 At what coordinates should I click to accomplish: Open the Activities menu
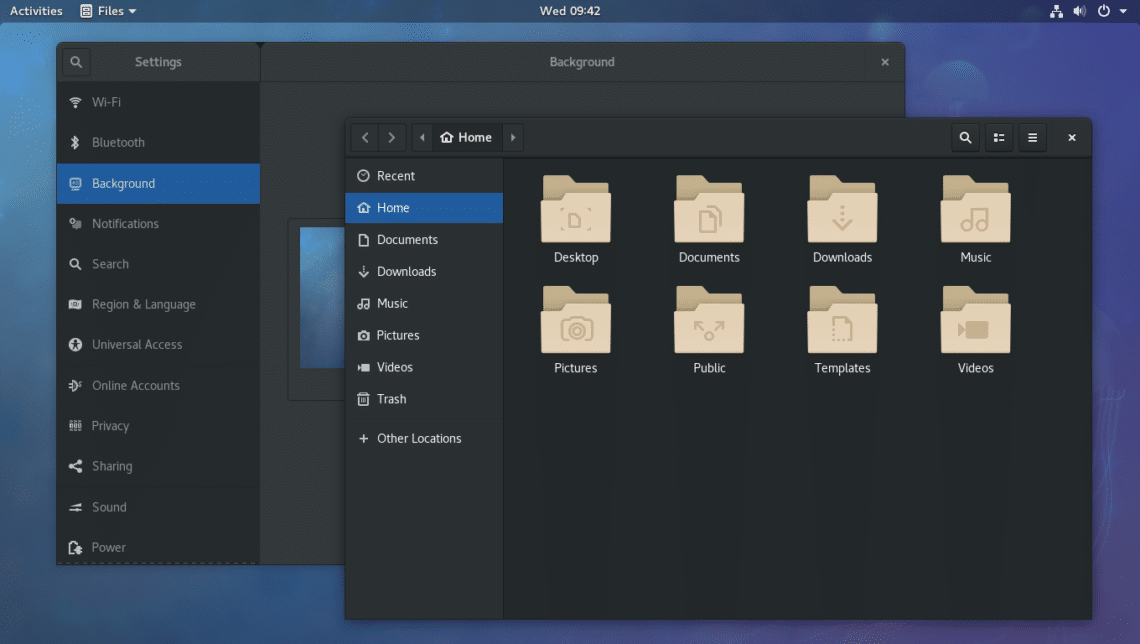pos(35,11)
